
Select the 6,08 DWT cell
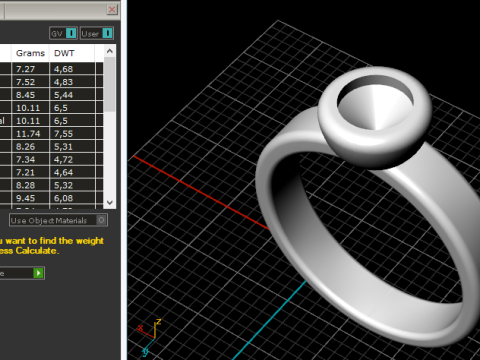(72, 198)
